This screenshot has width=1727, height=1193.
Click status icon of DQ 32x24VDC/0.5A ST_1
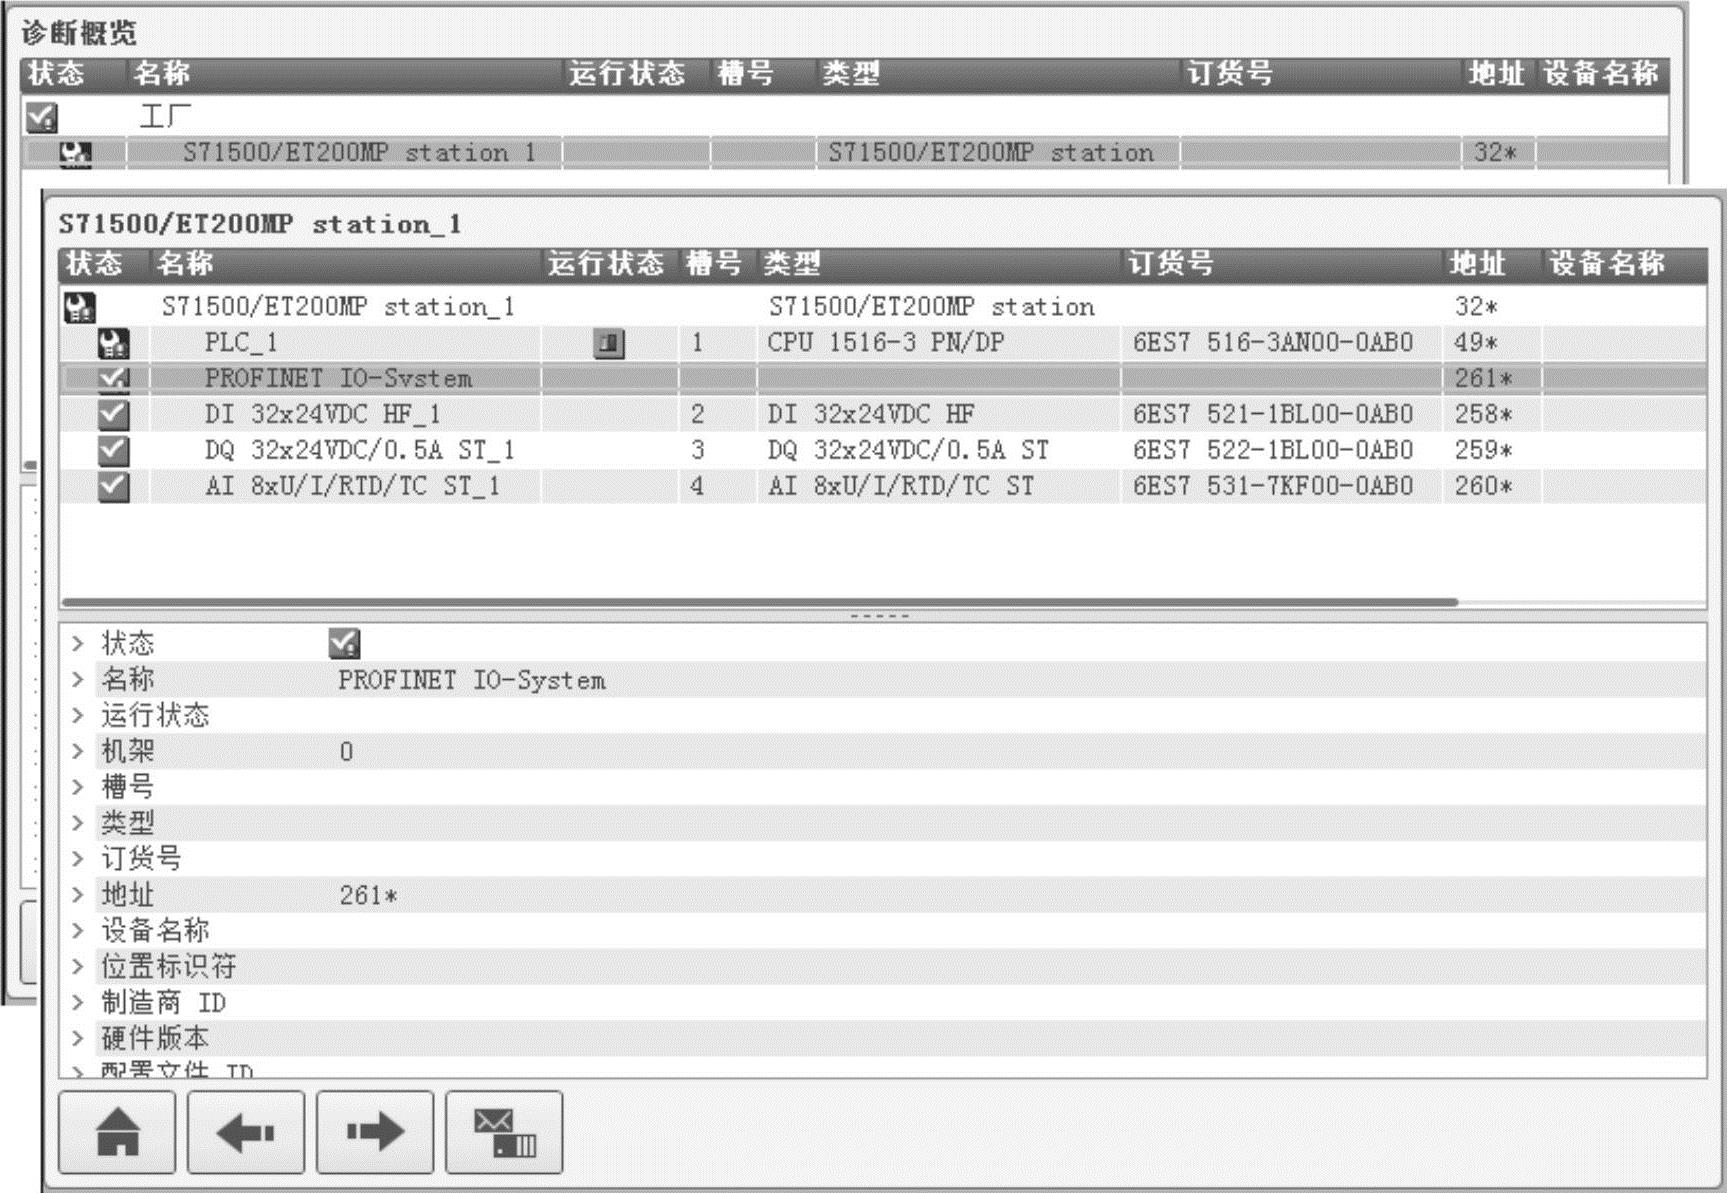click(x=113, y=450)
